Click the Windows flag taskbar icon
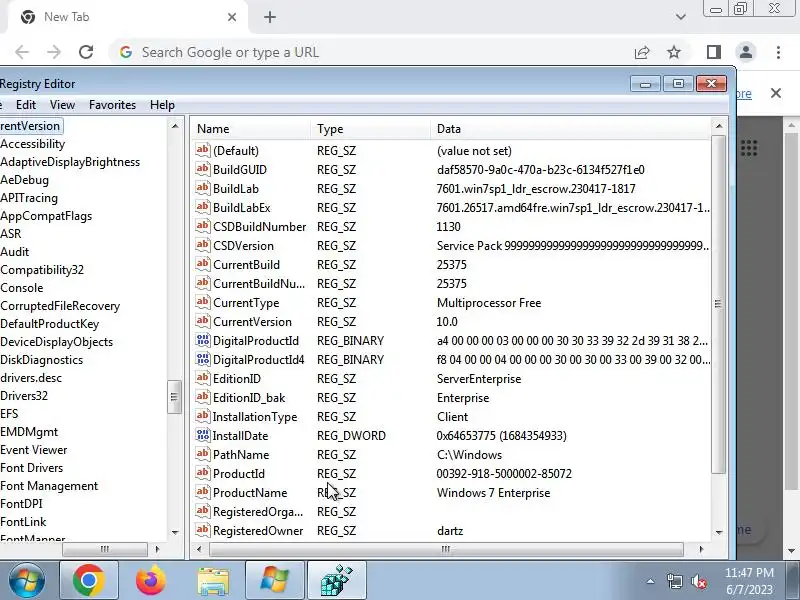The height and width of the screenshot is (600, 800). 275,580
